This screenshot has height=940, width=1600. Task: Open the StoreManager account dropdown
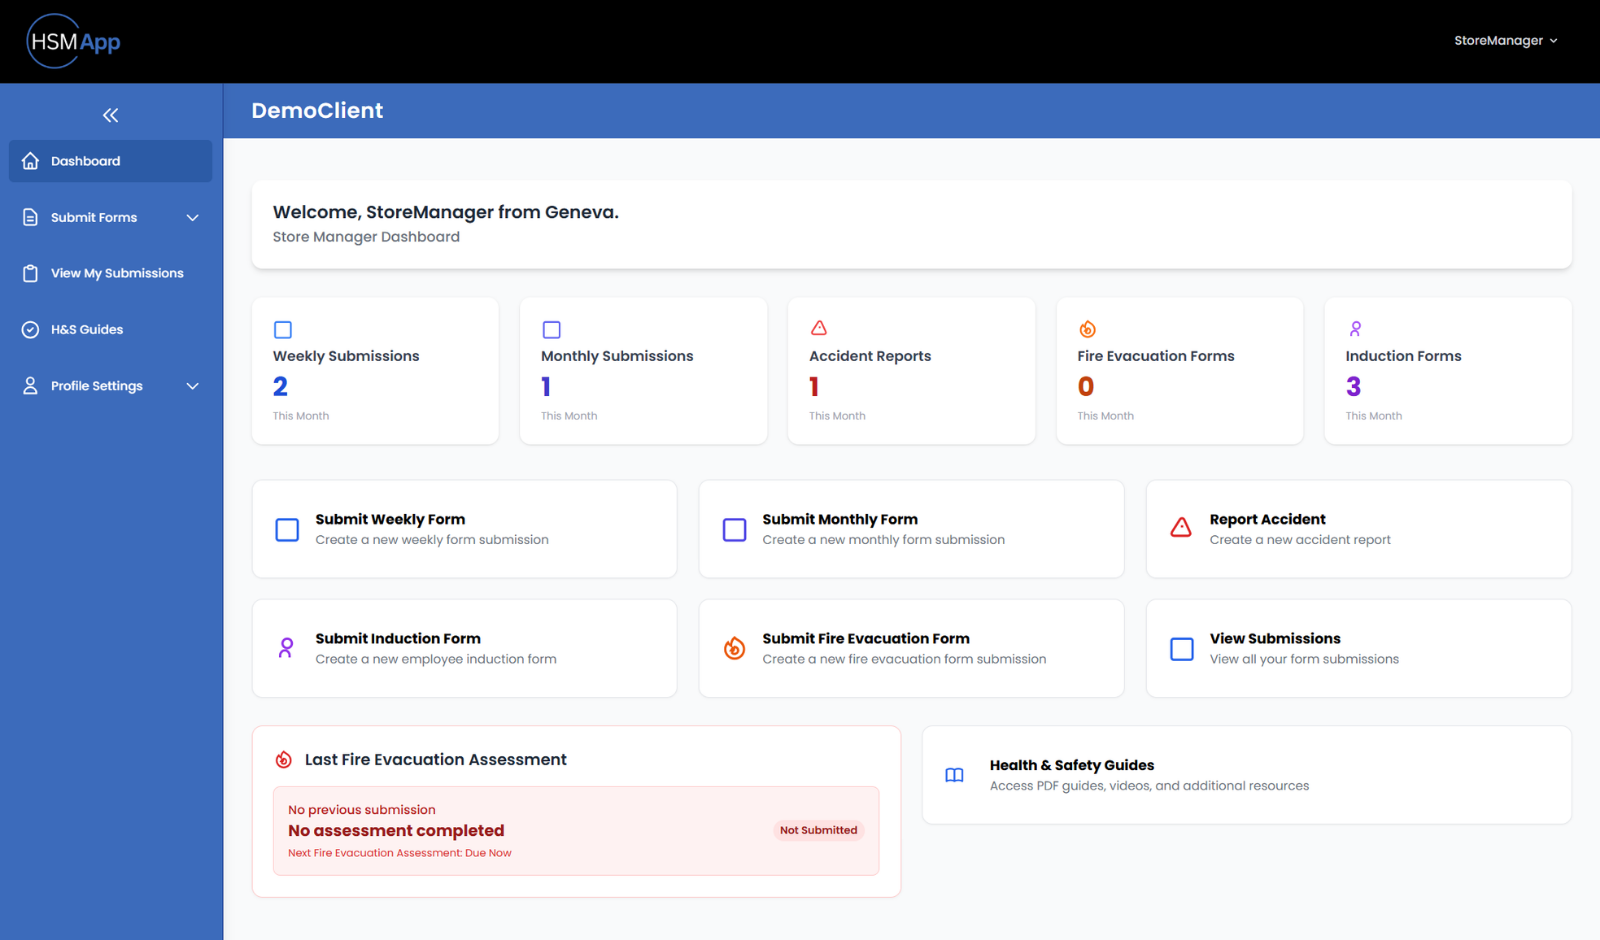[x=1506, y=40]
